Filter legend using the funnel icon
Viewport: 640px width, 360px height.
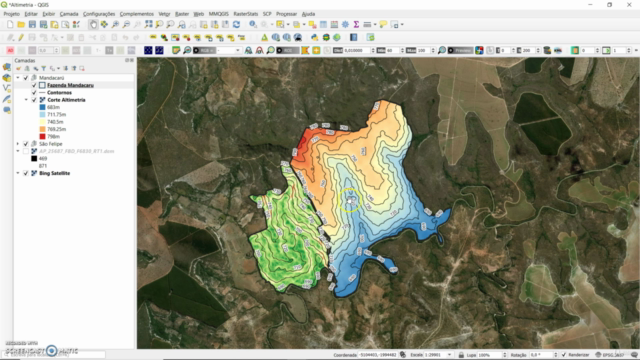click(44, 69)
